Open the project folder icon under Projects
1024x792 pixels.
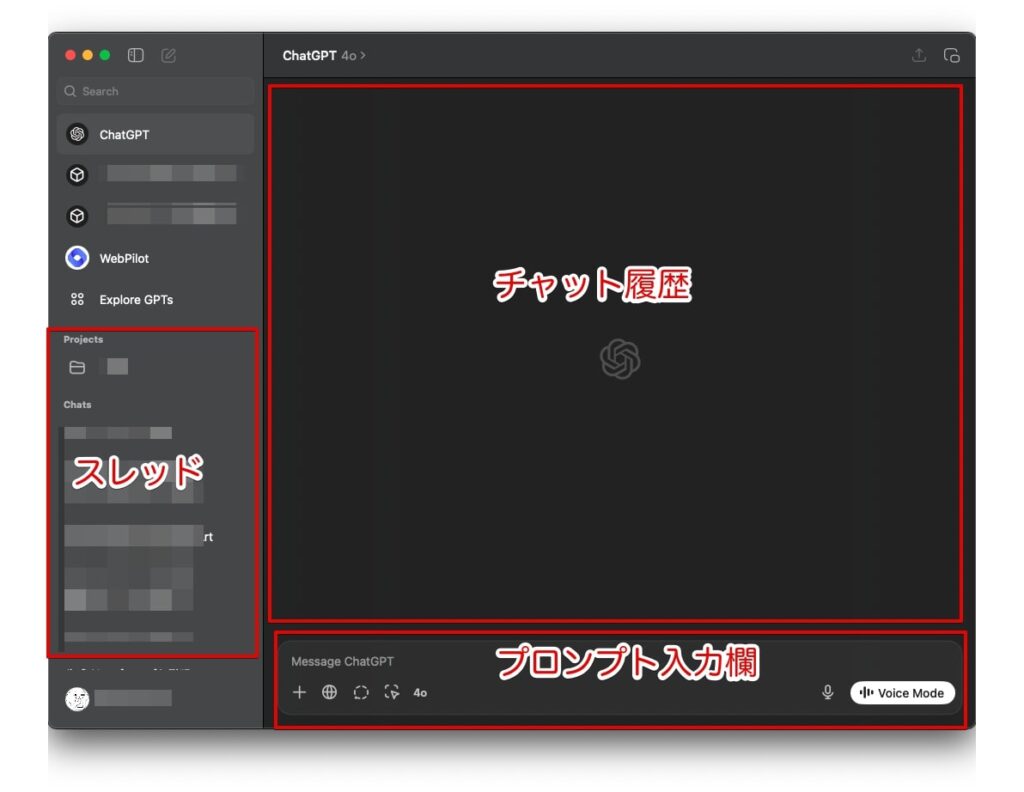tap(77, 368)
